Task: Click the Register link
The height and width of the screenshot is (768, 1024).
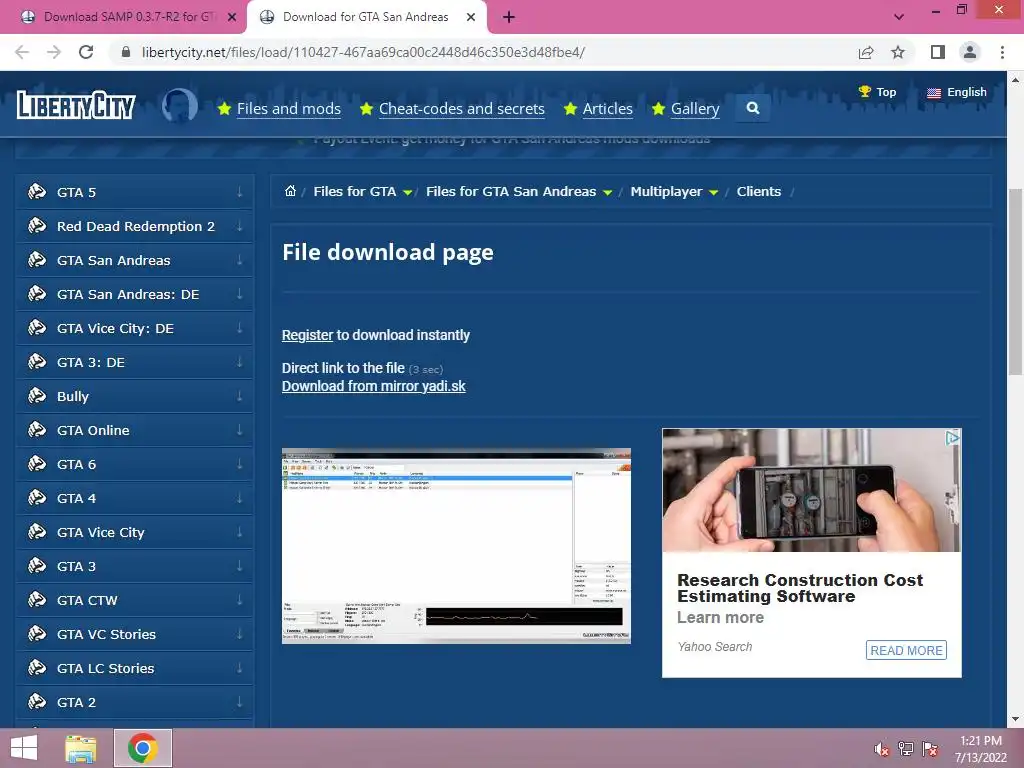Action: click(307, 335)
